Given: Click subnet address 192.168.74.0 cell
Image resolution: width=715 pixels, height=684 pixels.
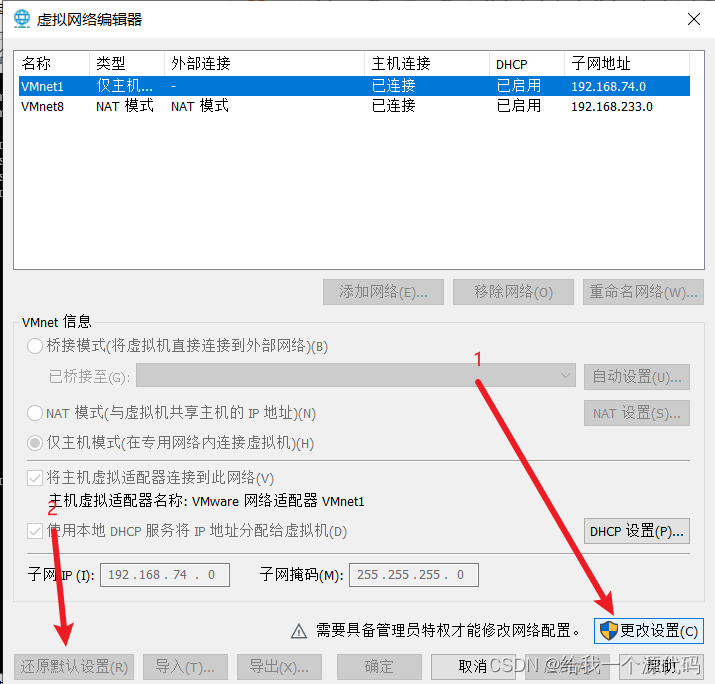Looking at the screenshot, I should tap(608, 87).
